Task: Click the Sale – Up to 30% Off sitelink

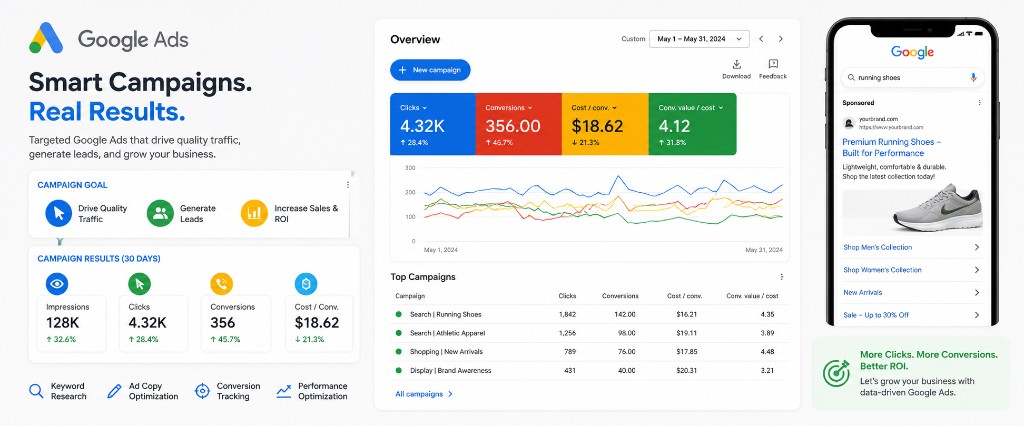Action: pyautogui.click(x=876, y=315)
